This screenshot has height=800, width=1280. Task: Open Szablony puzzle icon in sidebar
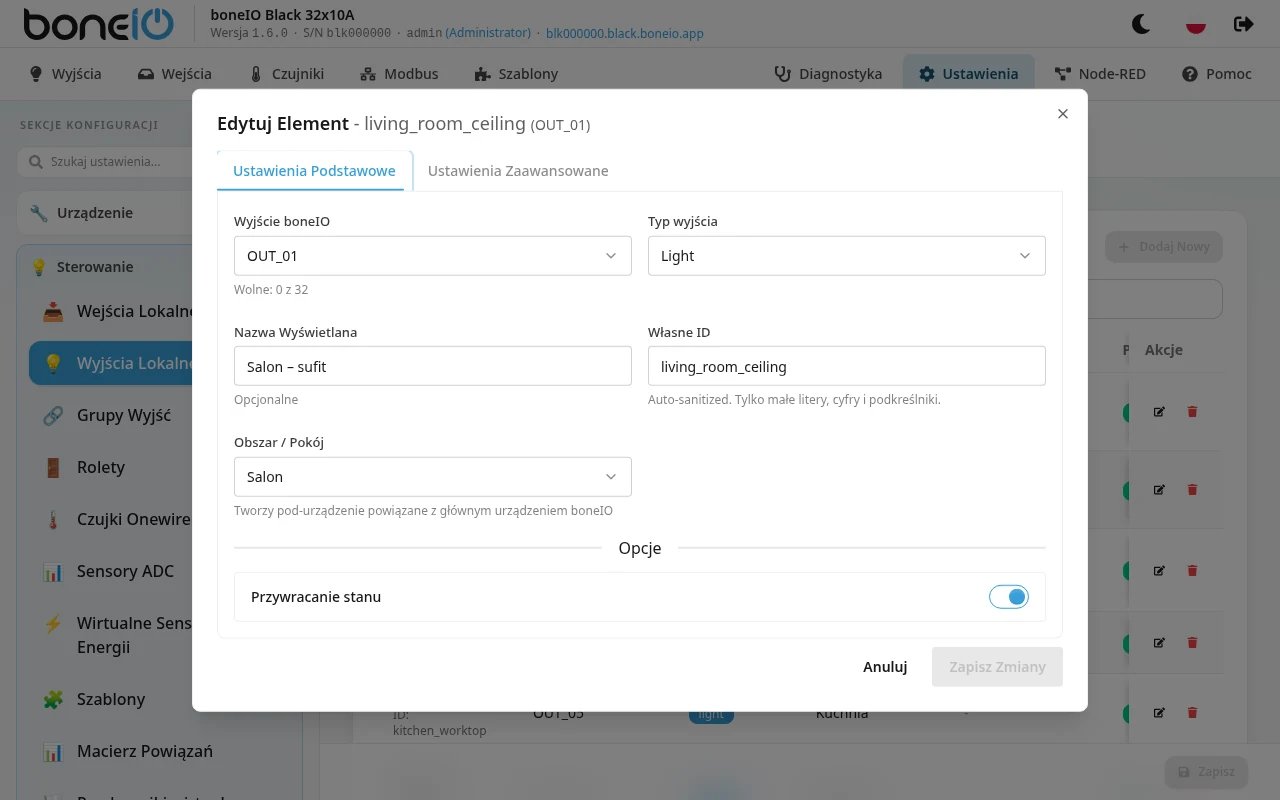[x=110, y=699]
